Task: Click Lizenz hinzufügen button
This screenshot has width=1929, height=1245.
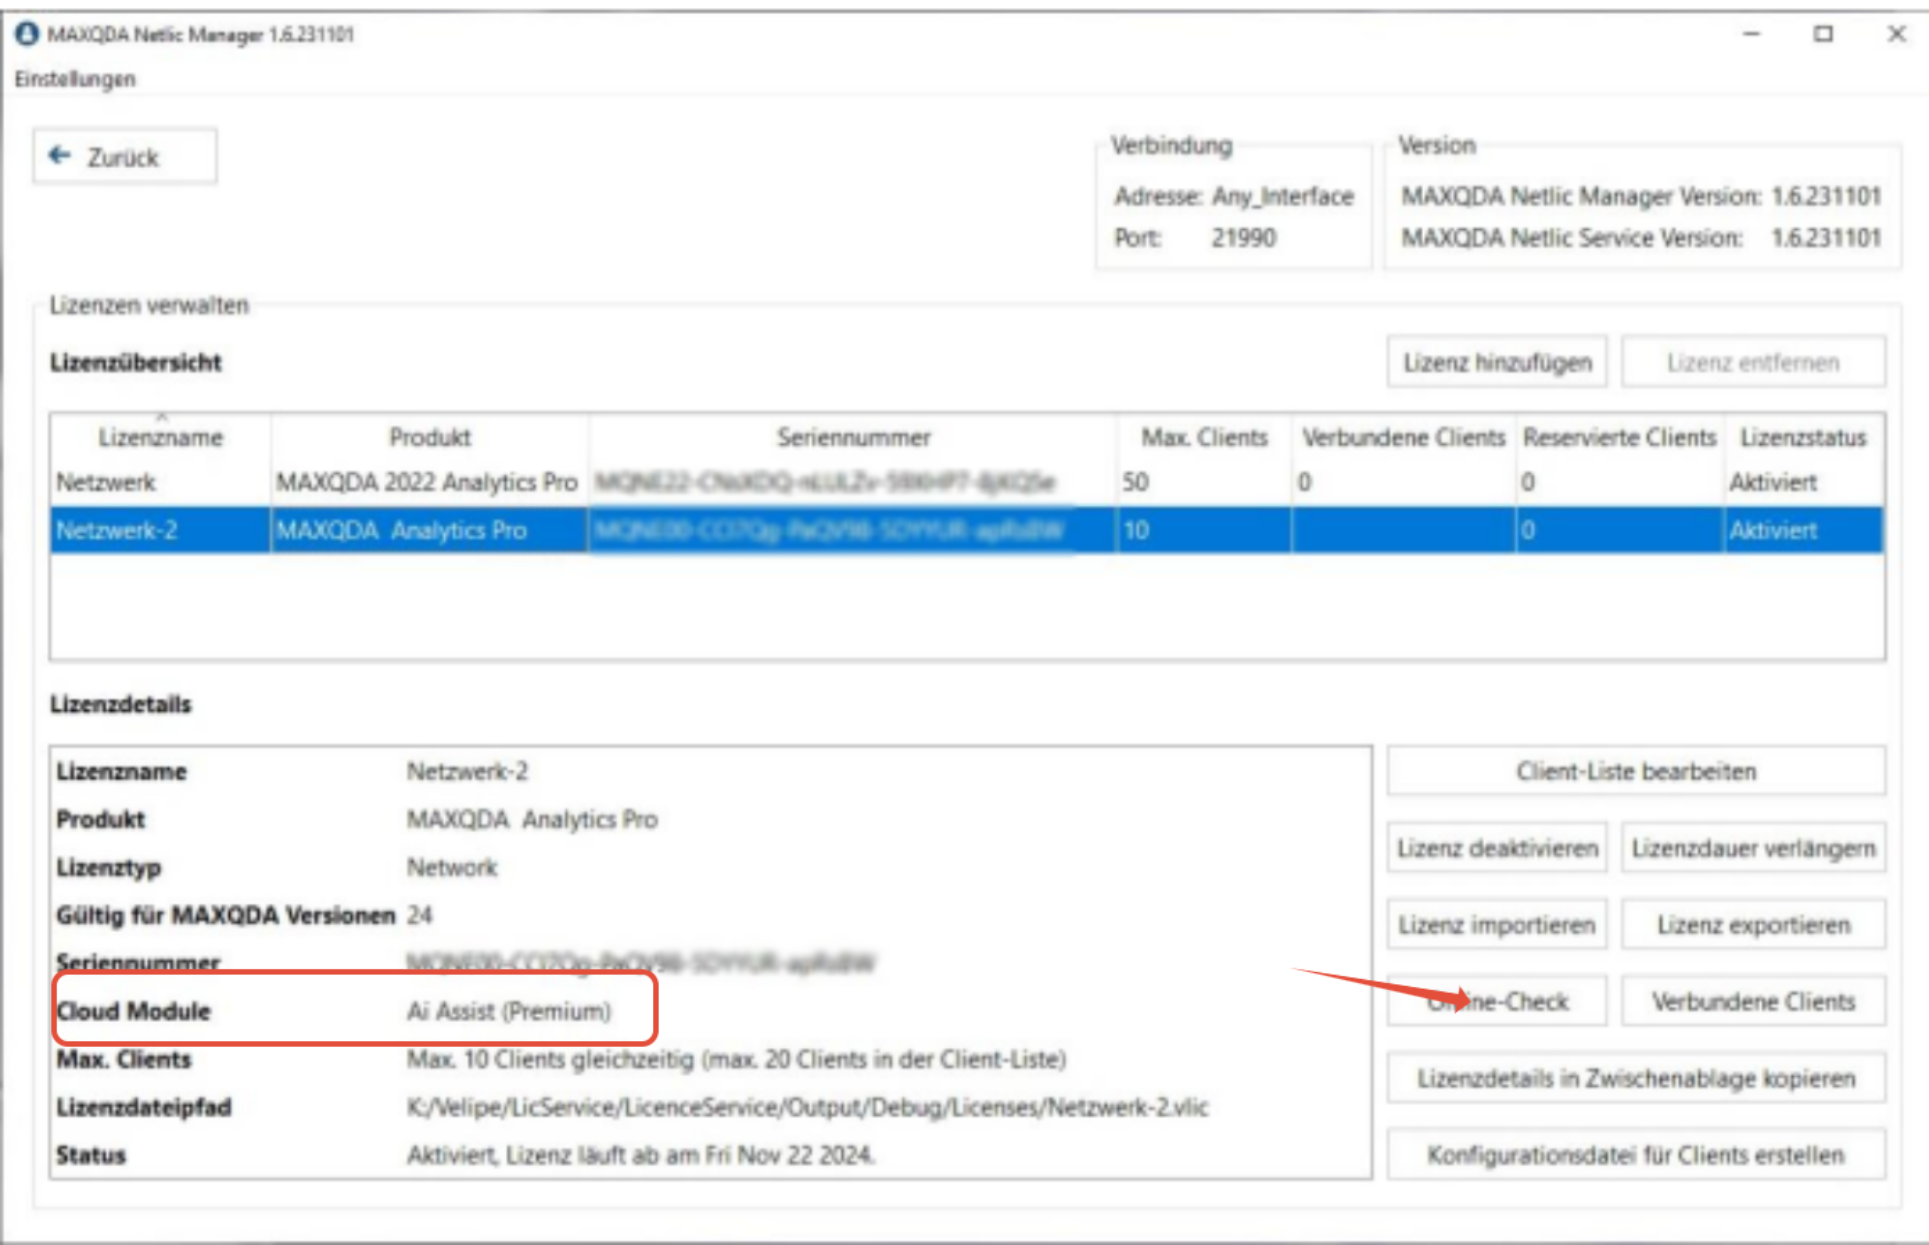Action: 1497,362
